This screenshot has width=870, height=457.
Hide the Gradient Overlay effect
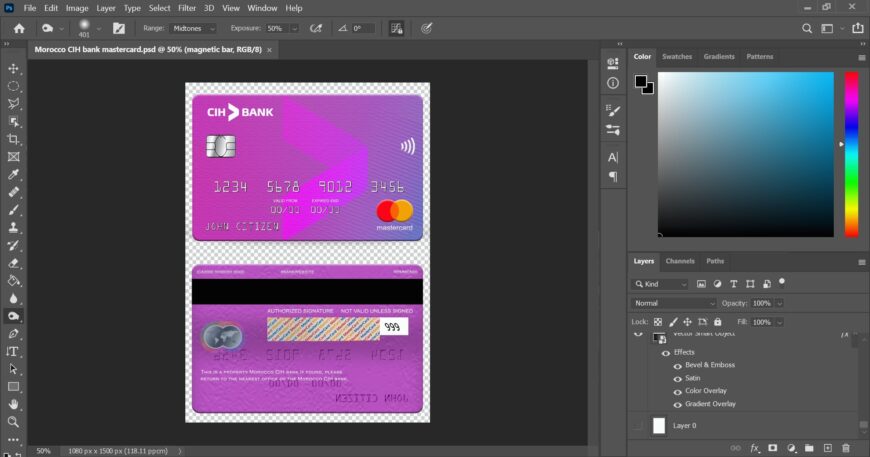click(677, 405)
